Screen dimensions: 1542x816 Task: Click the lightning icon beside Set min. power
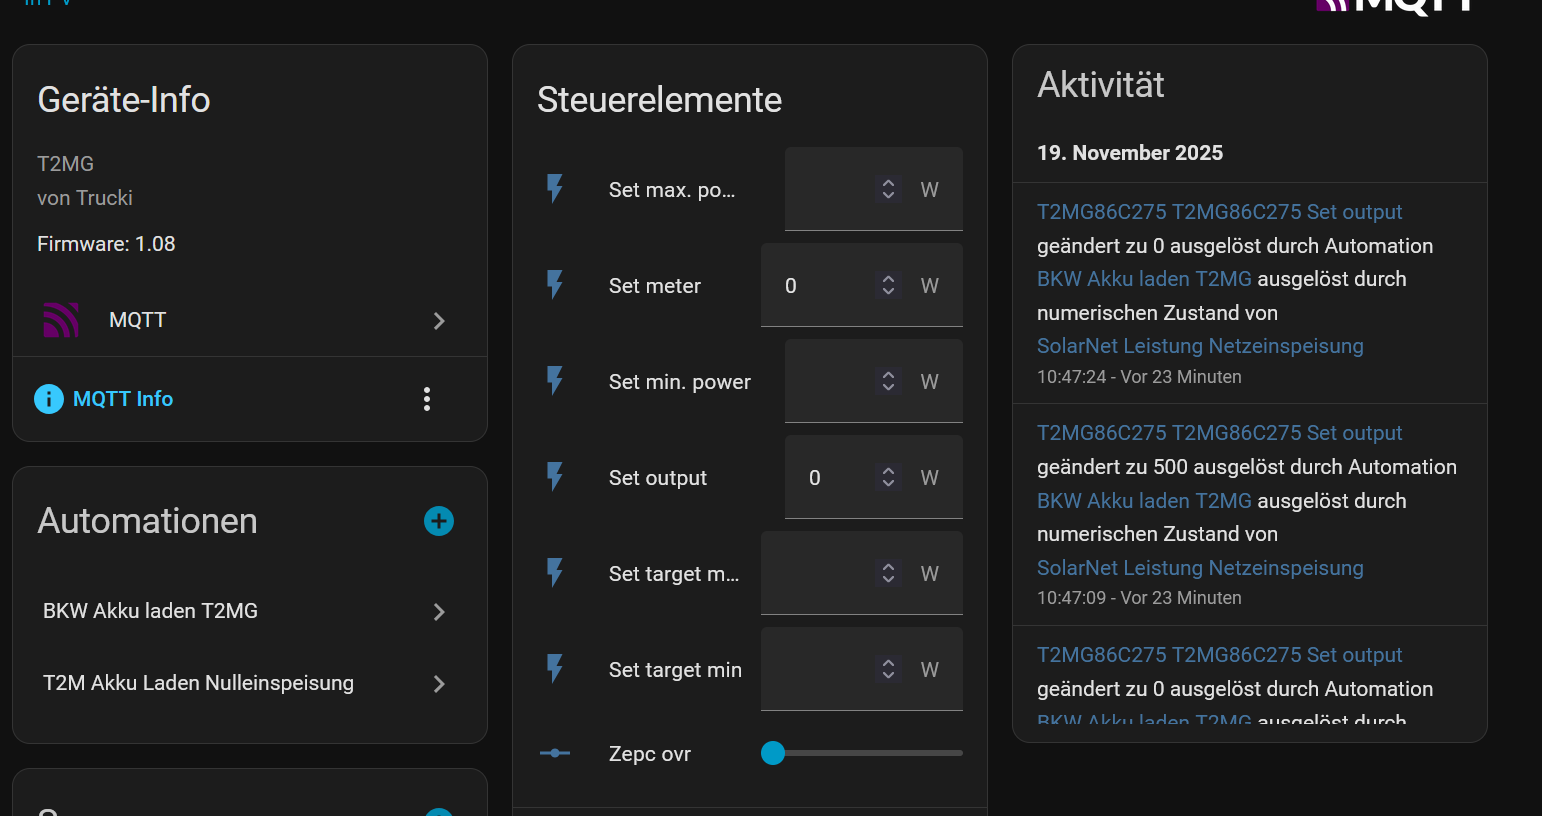555,381
